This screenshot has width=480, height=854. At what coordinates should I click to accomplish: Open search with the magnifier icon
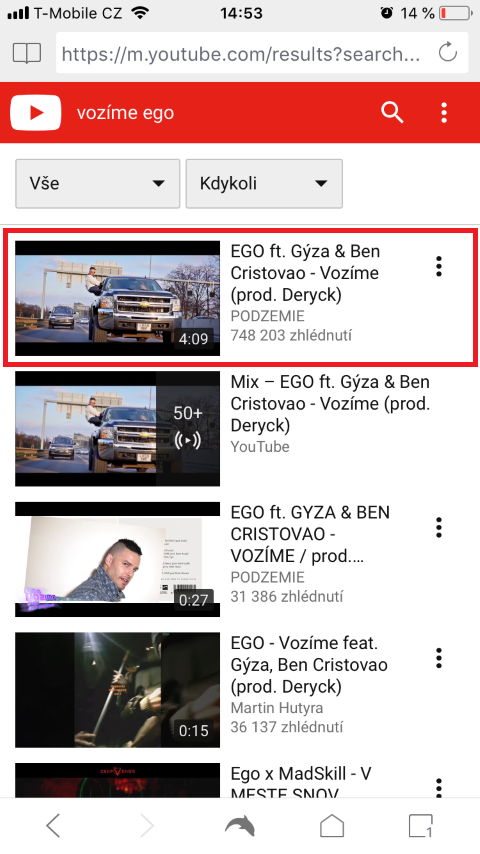(x=392, y=112)
